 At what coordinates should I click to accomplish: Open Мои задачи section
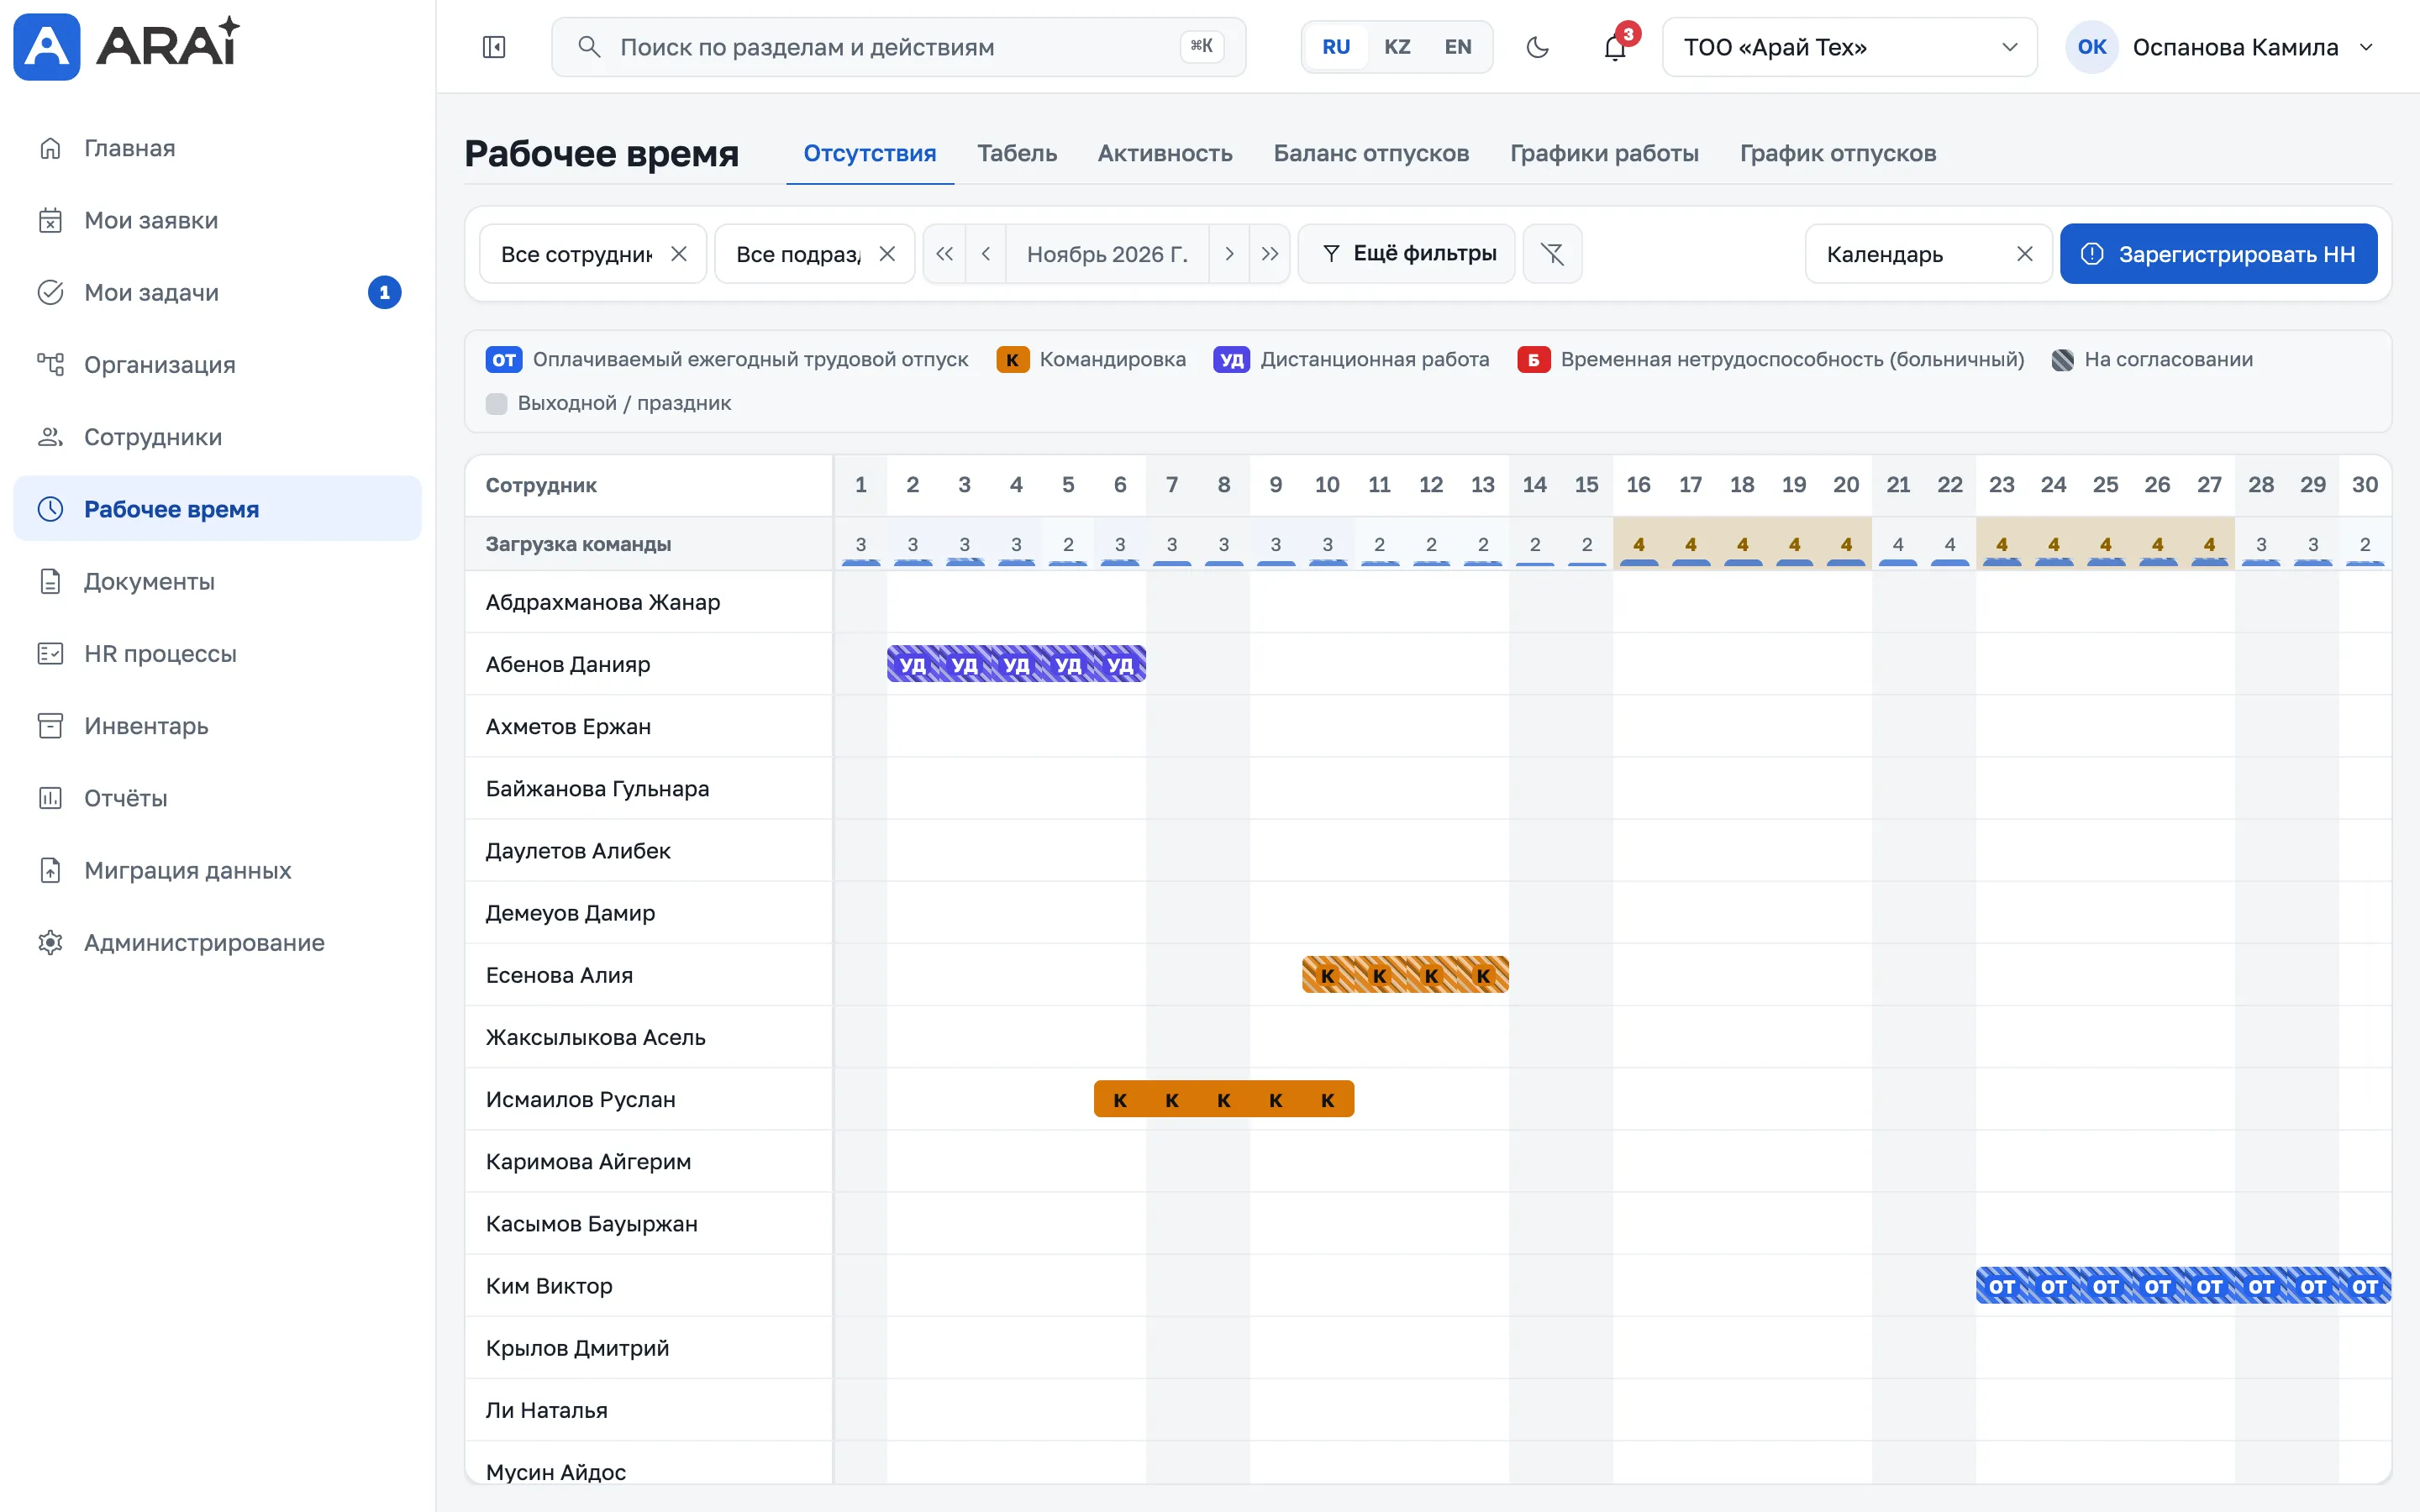pos(217,292)
